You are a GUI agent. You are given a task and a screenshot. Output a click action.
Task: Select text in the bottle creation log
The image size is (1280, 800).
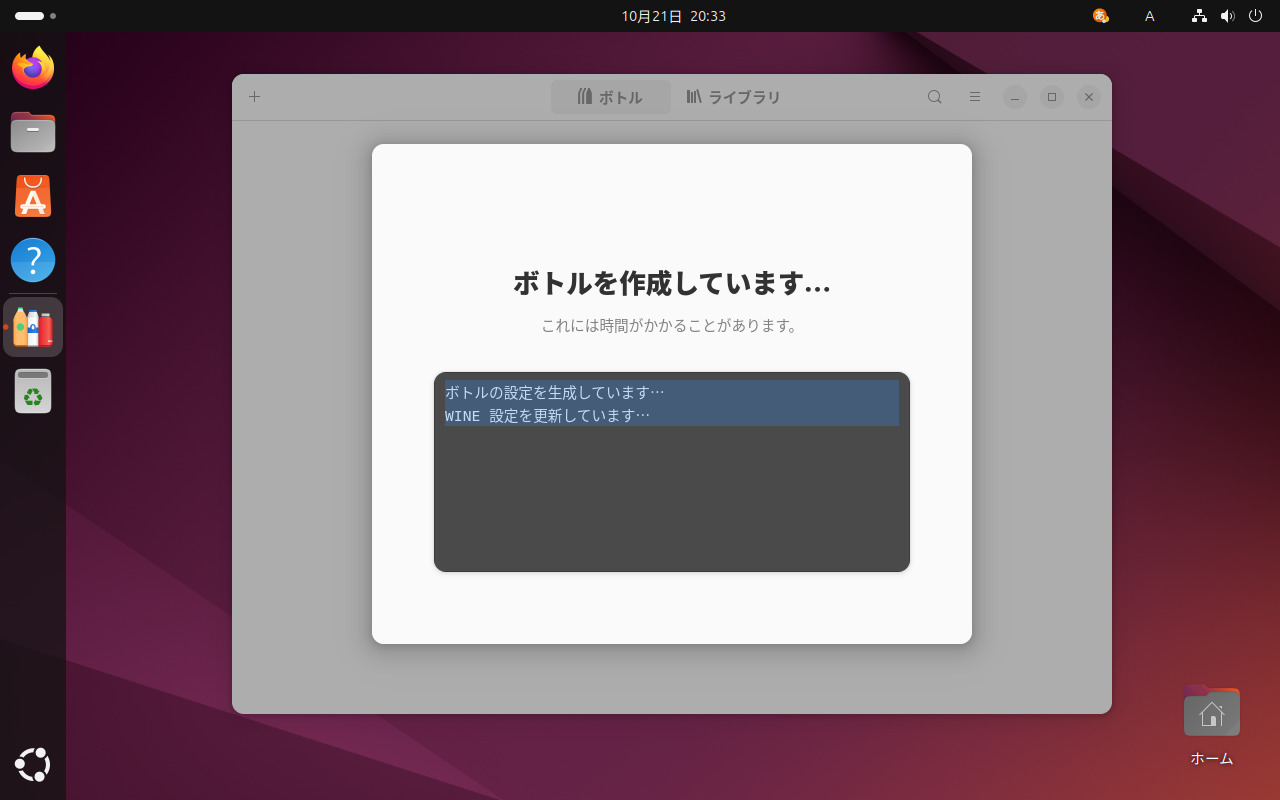coord(672,404)
